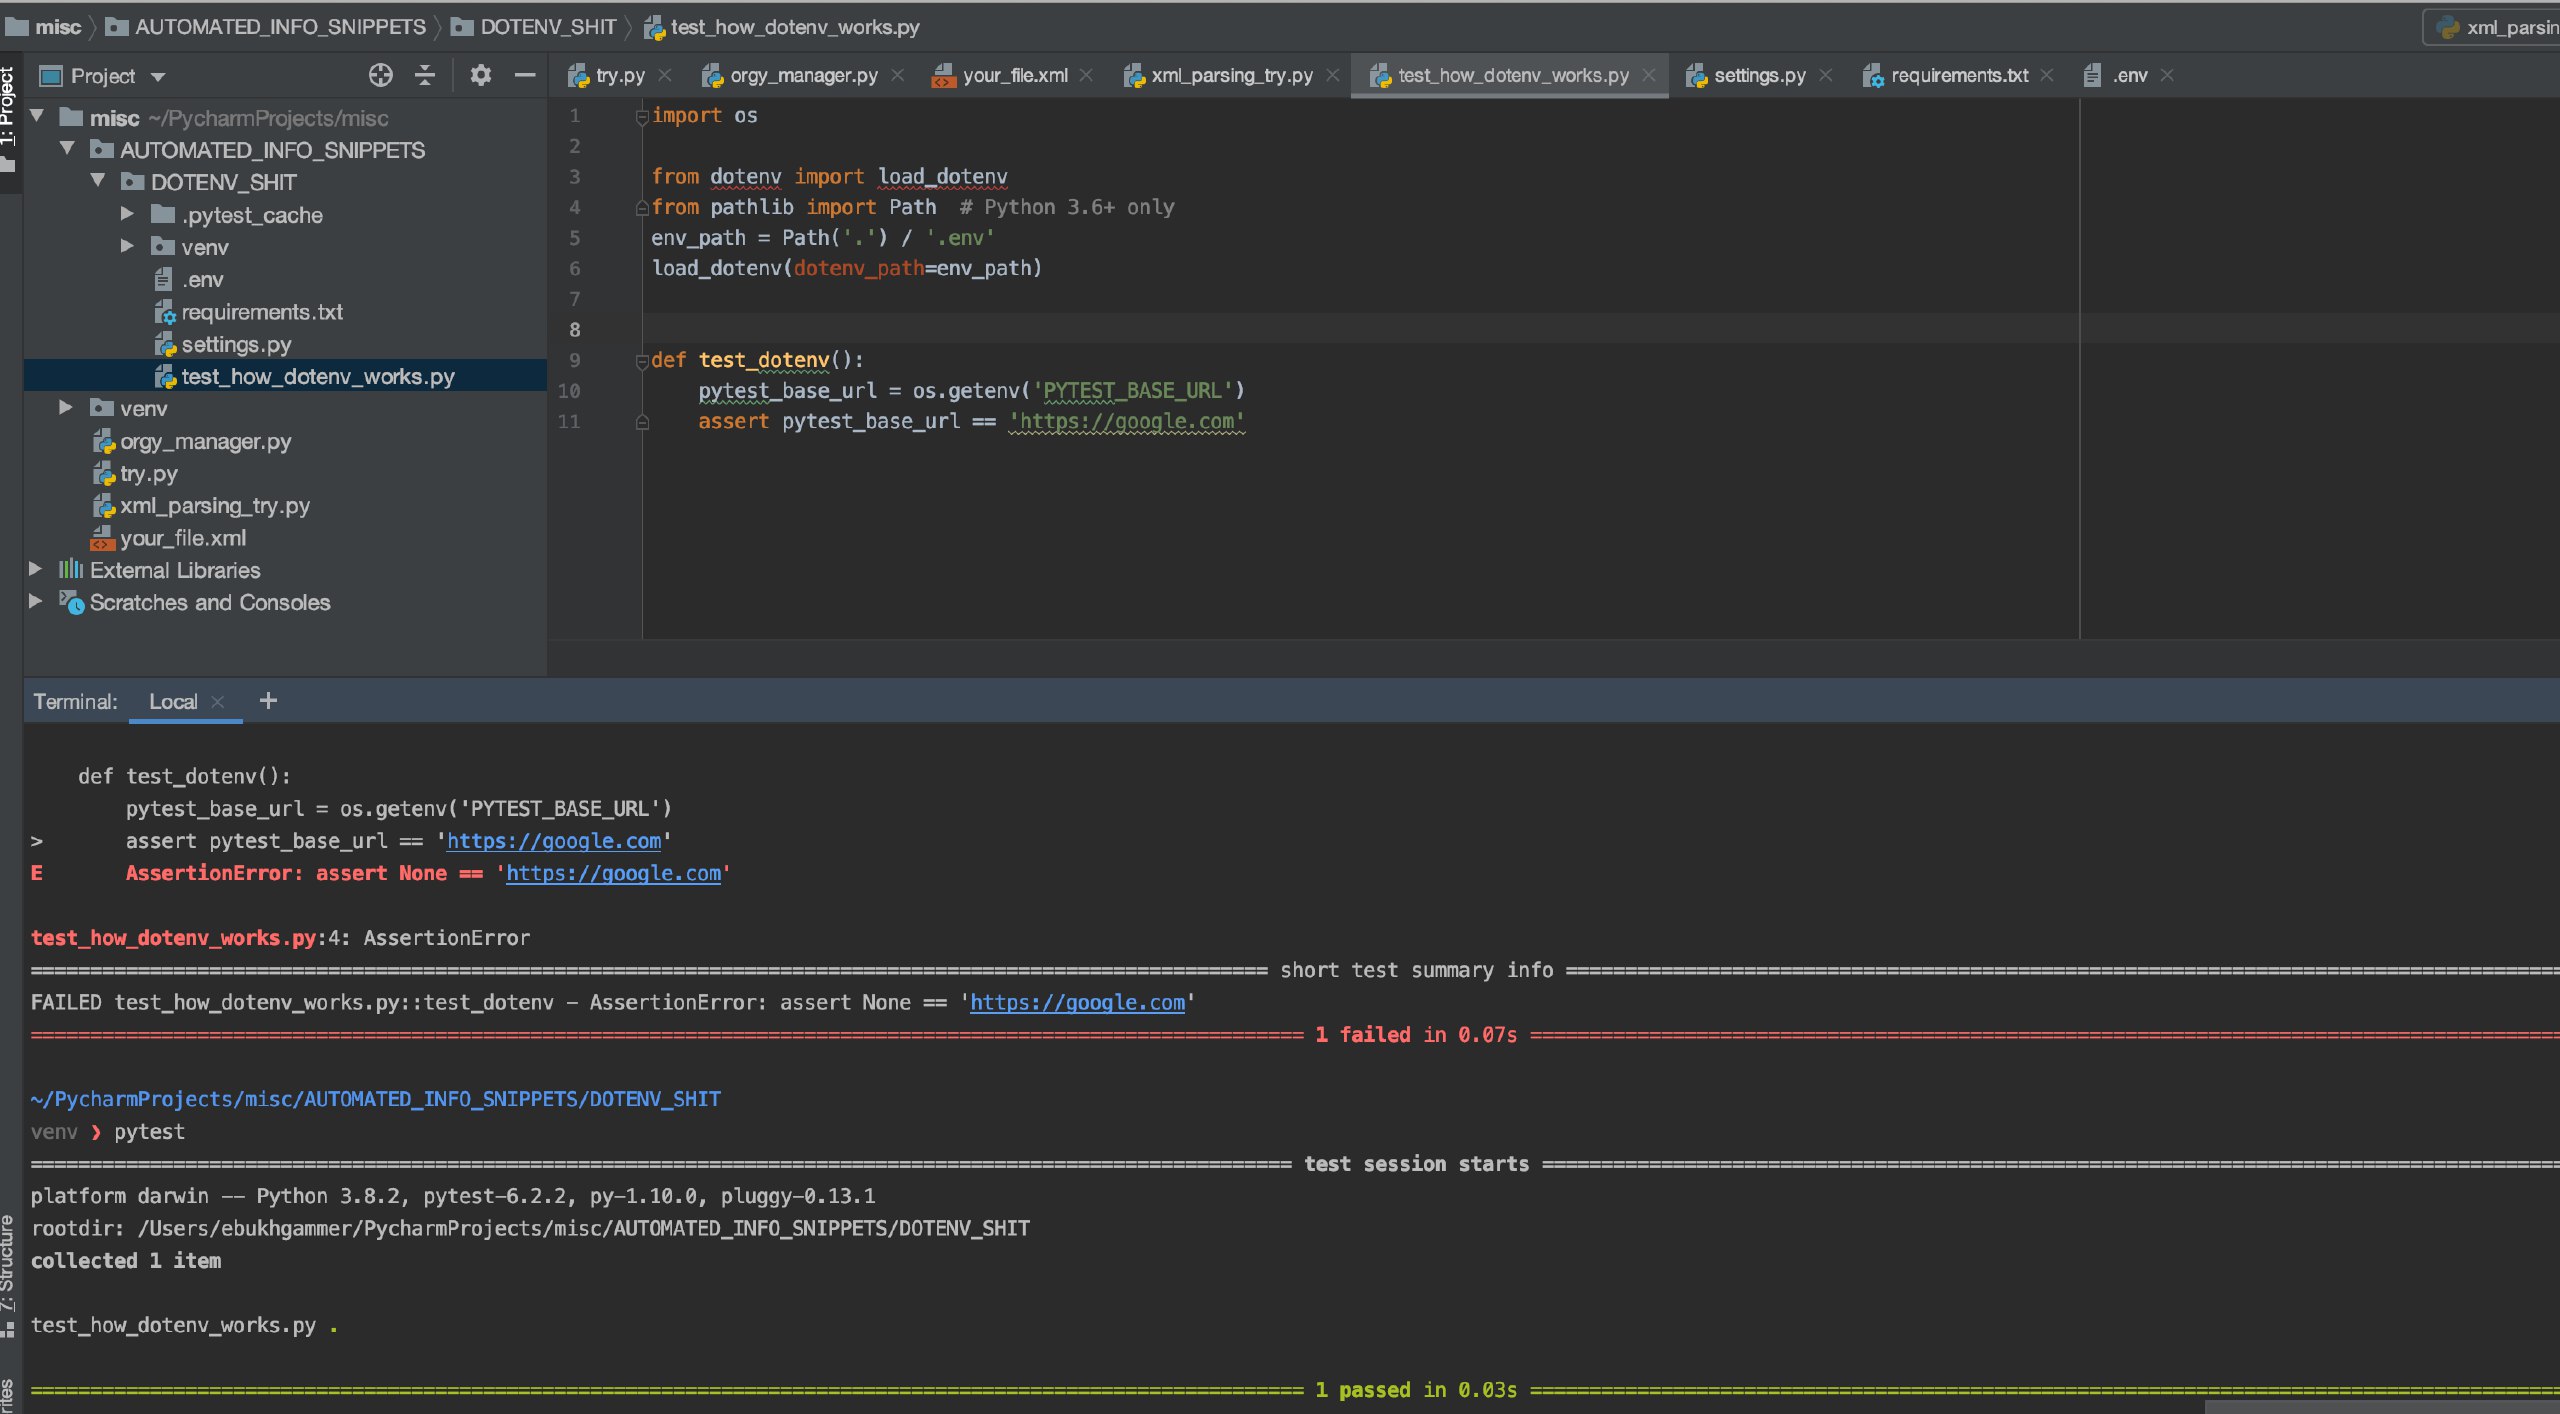2560x1414 pixels.
Task: Open the https://google.com link in AssertionError line
Action: point(613,873)
